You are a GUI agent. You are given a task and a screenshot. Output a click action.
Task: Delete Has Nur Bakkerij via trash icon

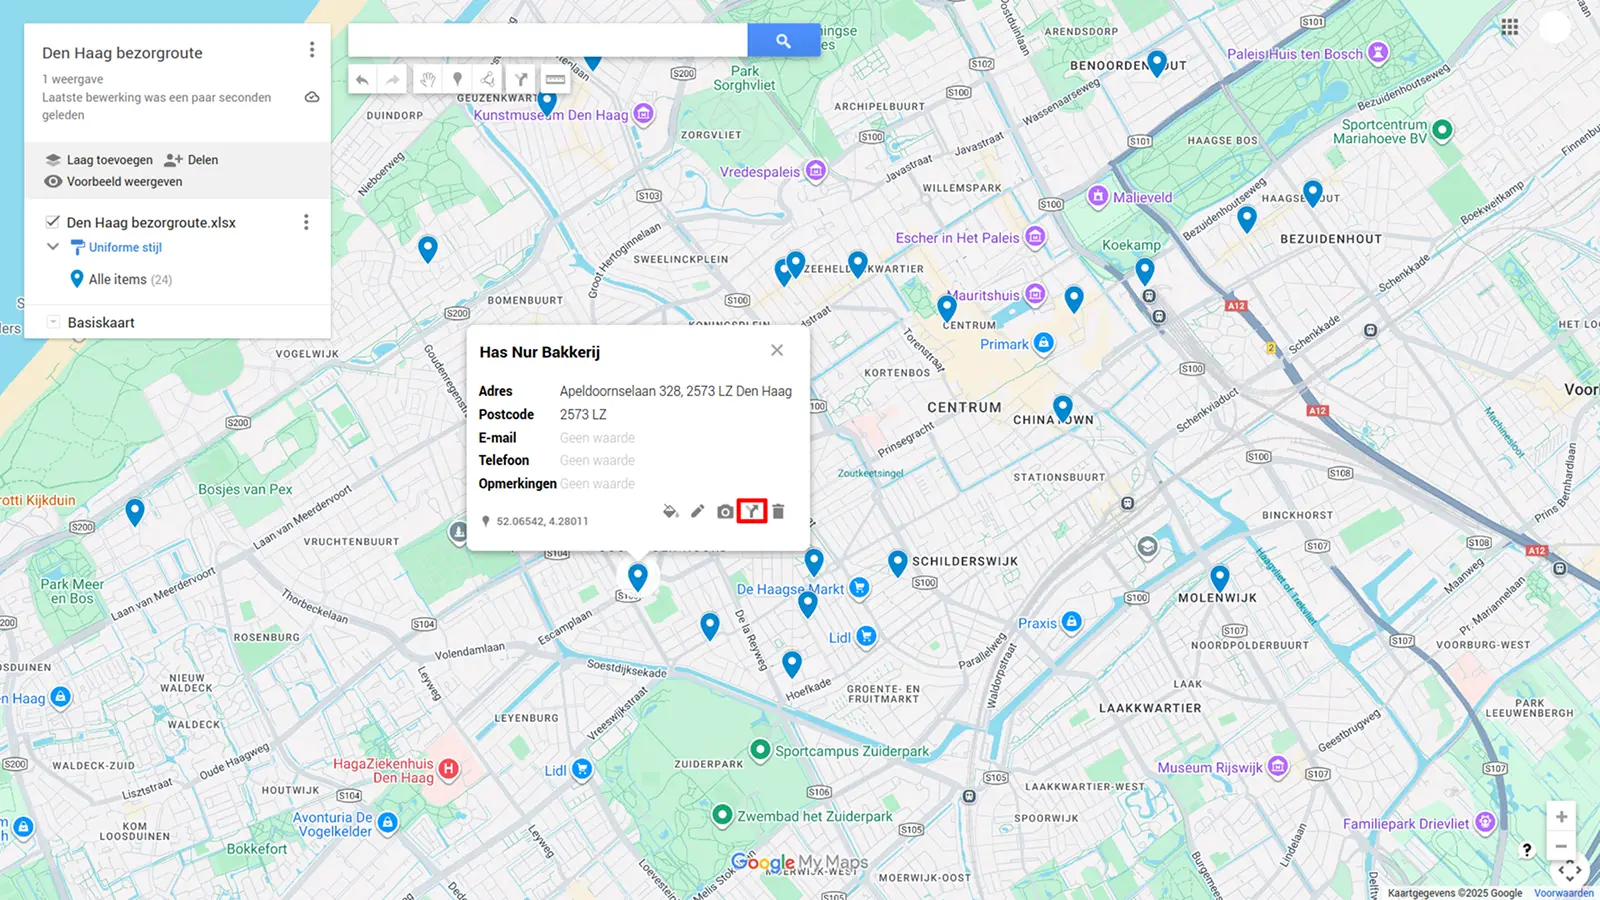(x=776, y=511)
